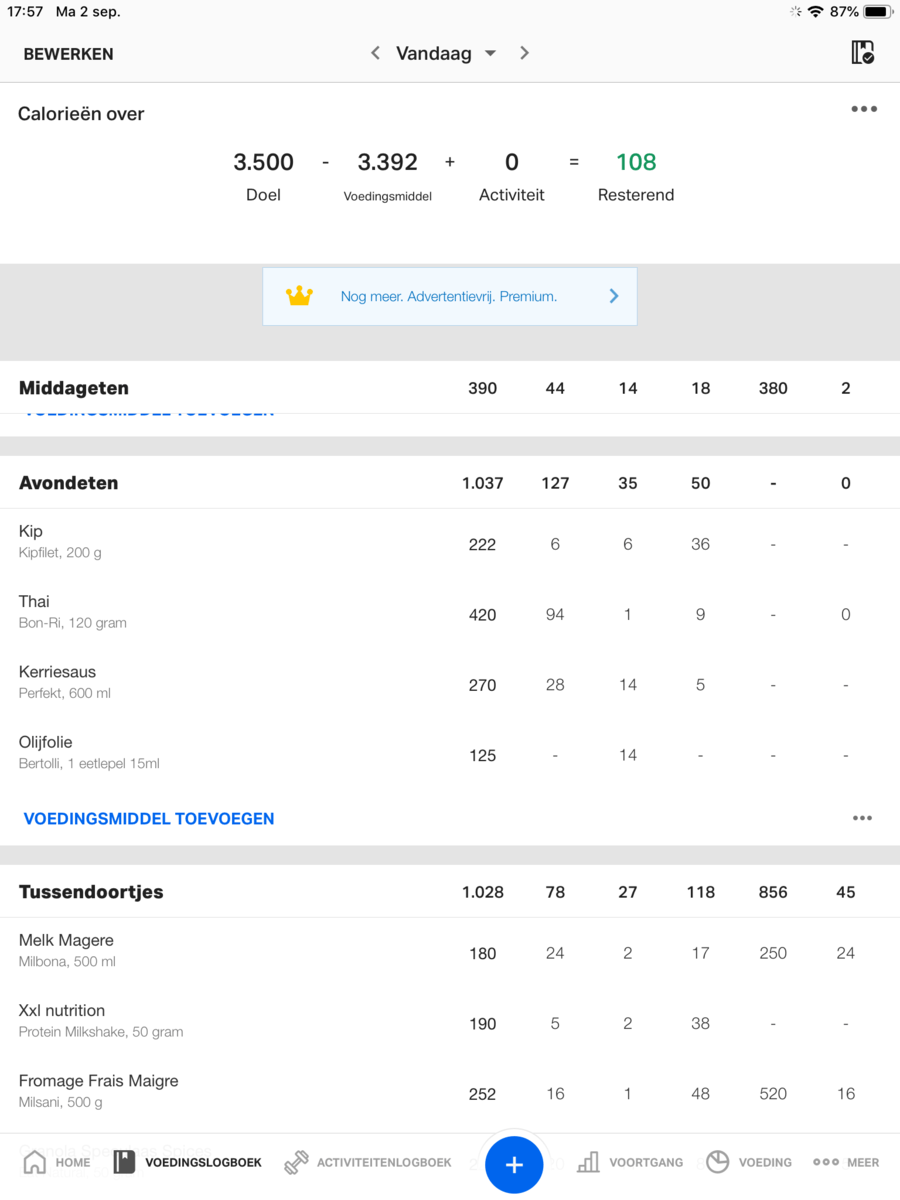
Task: Open the Melk Magere Milbona entry
Action: [67, 950]
